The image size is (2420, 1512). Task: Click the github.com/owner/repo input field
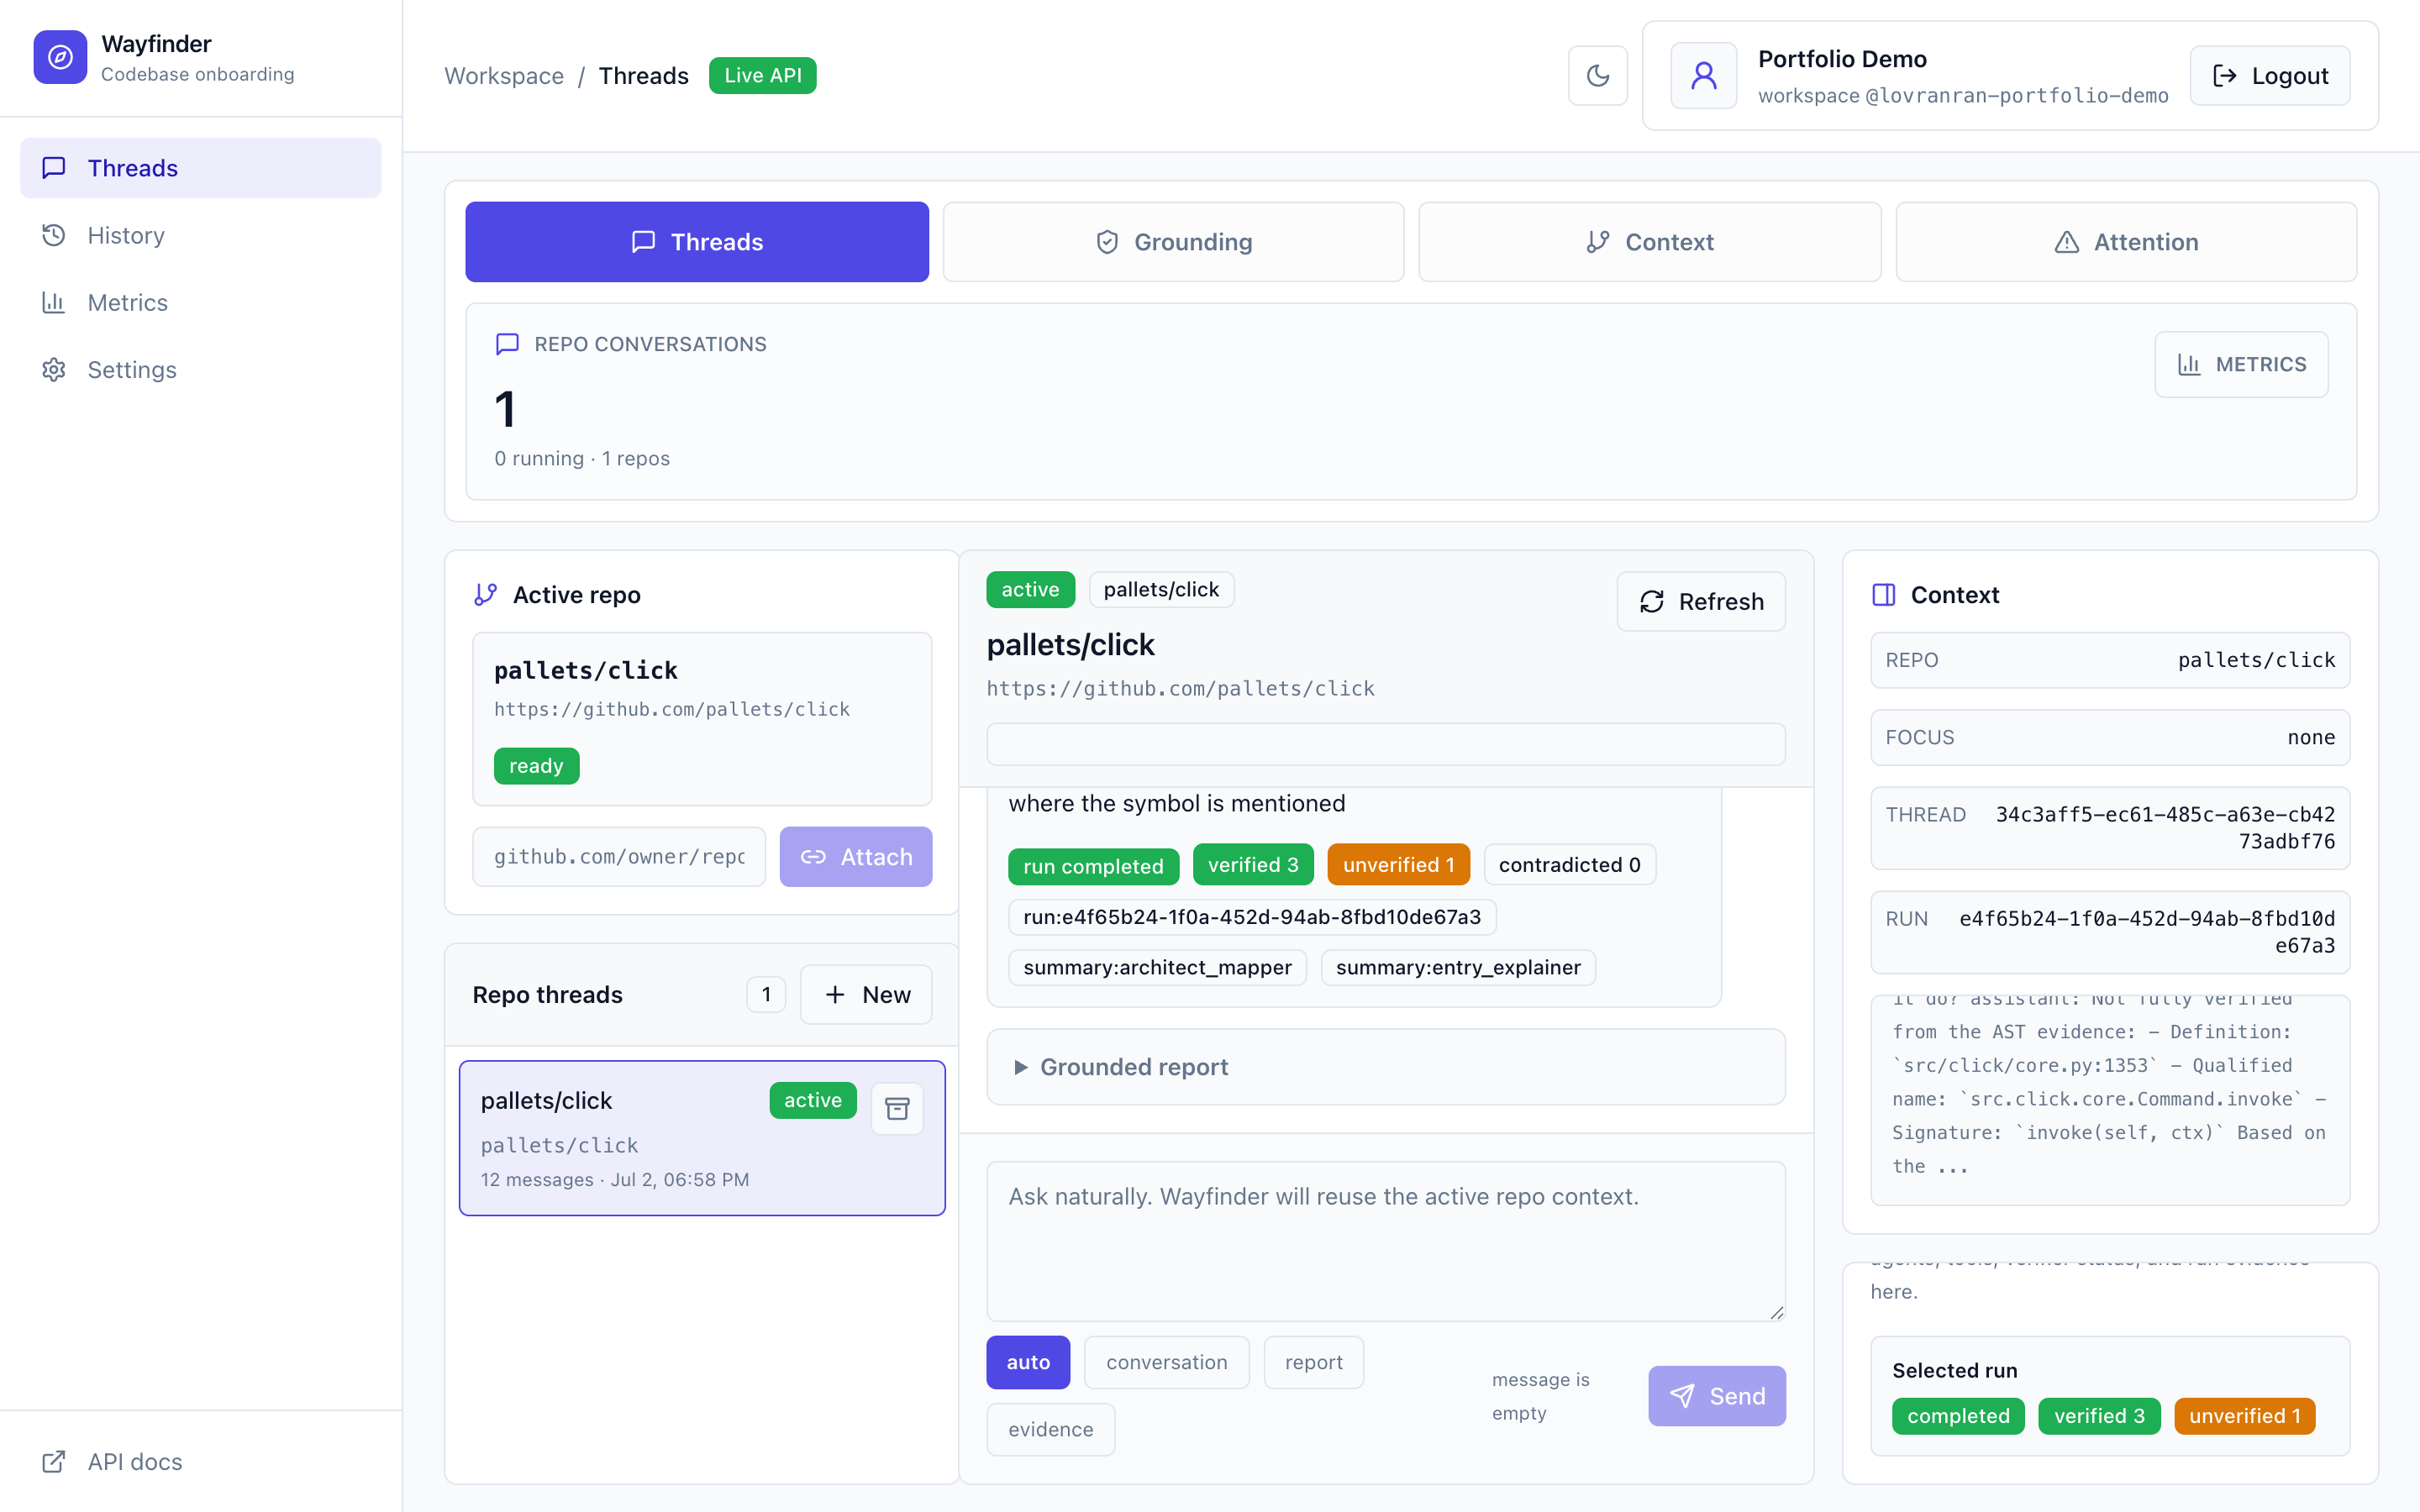(619, 857)
